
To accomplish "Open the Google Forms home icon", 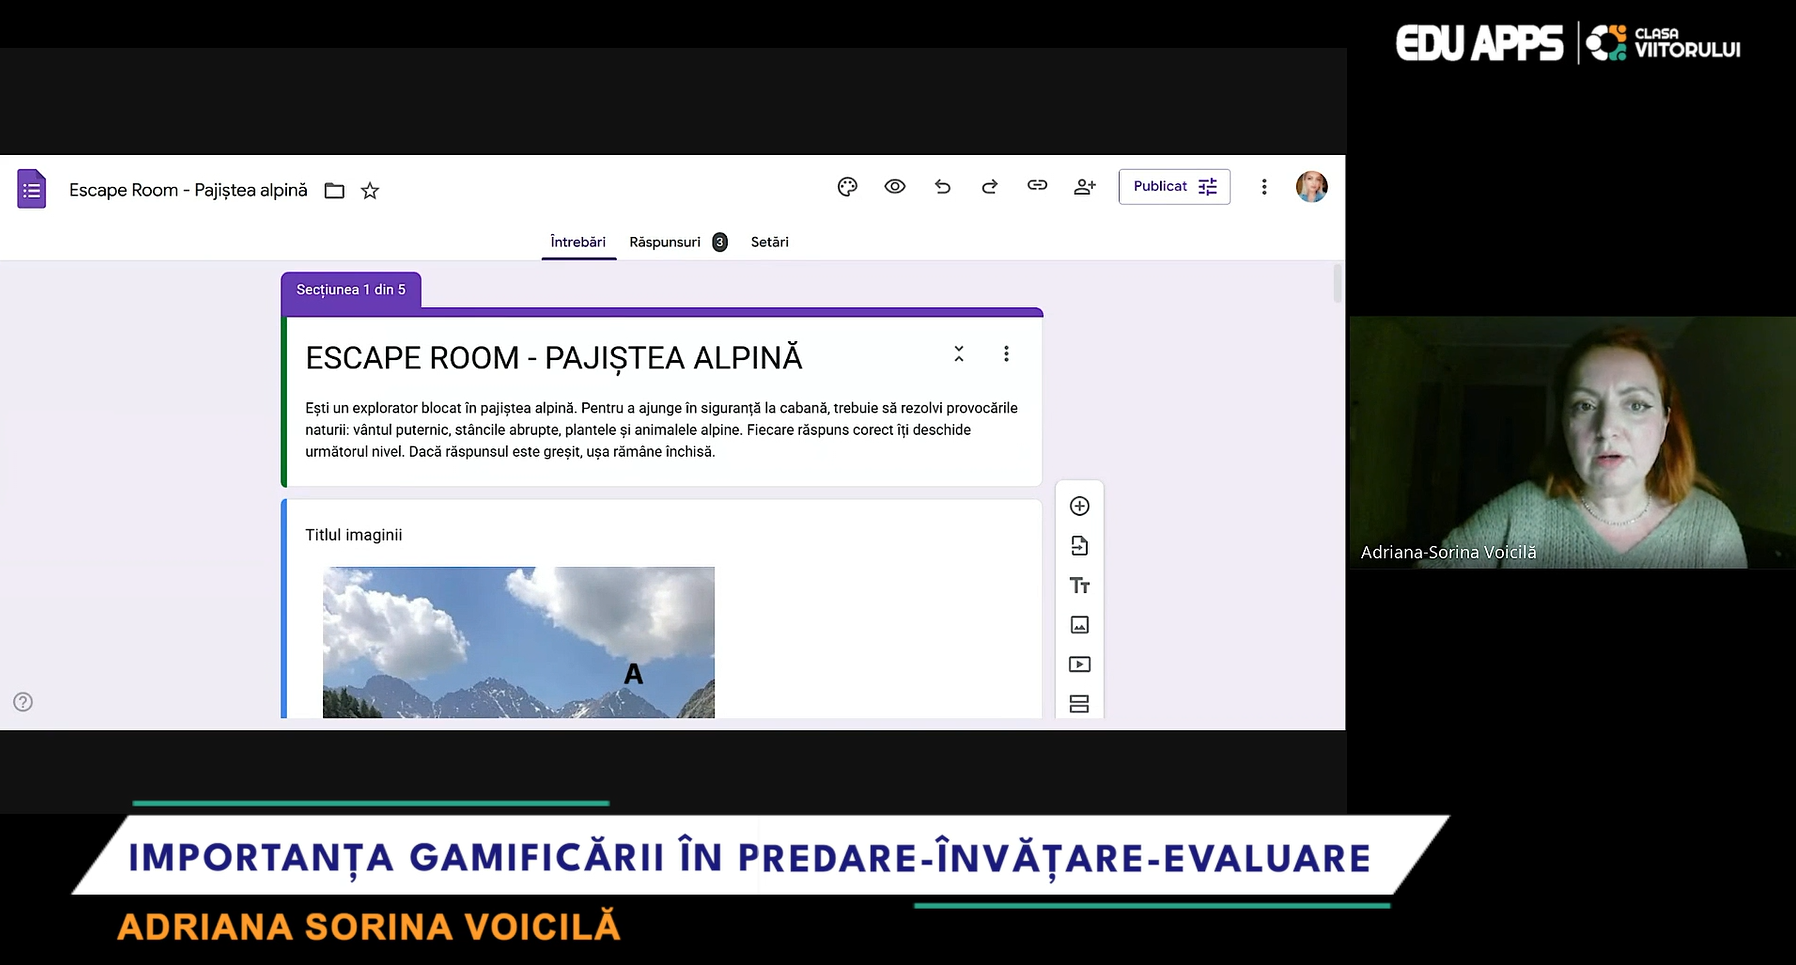I will point(32,189).
